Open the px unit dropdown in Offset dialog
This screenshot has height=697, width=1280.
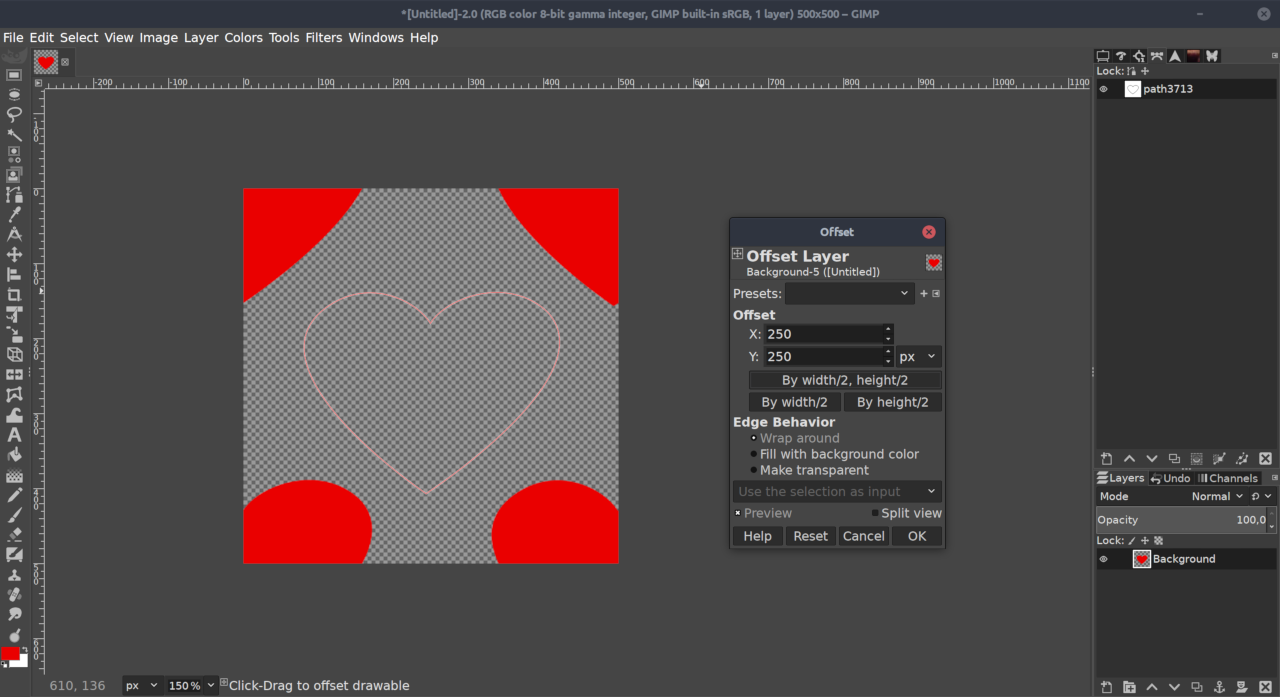[x=916, y=356]
